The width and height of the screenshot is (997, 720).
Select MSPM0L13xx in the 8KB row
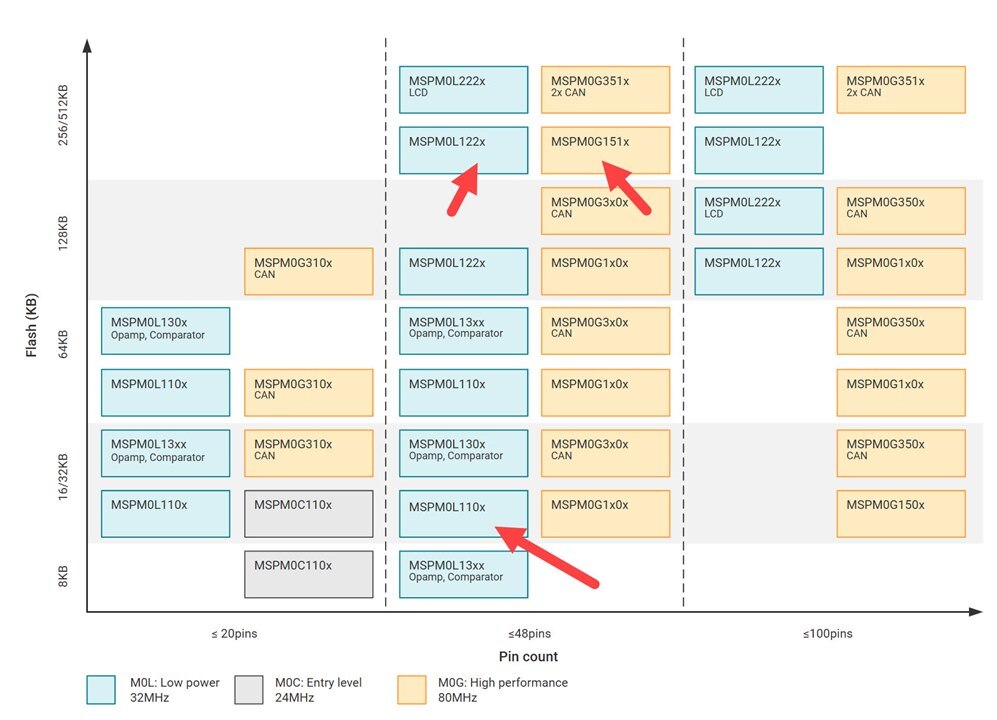pos(464,574)
